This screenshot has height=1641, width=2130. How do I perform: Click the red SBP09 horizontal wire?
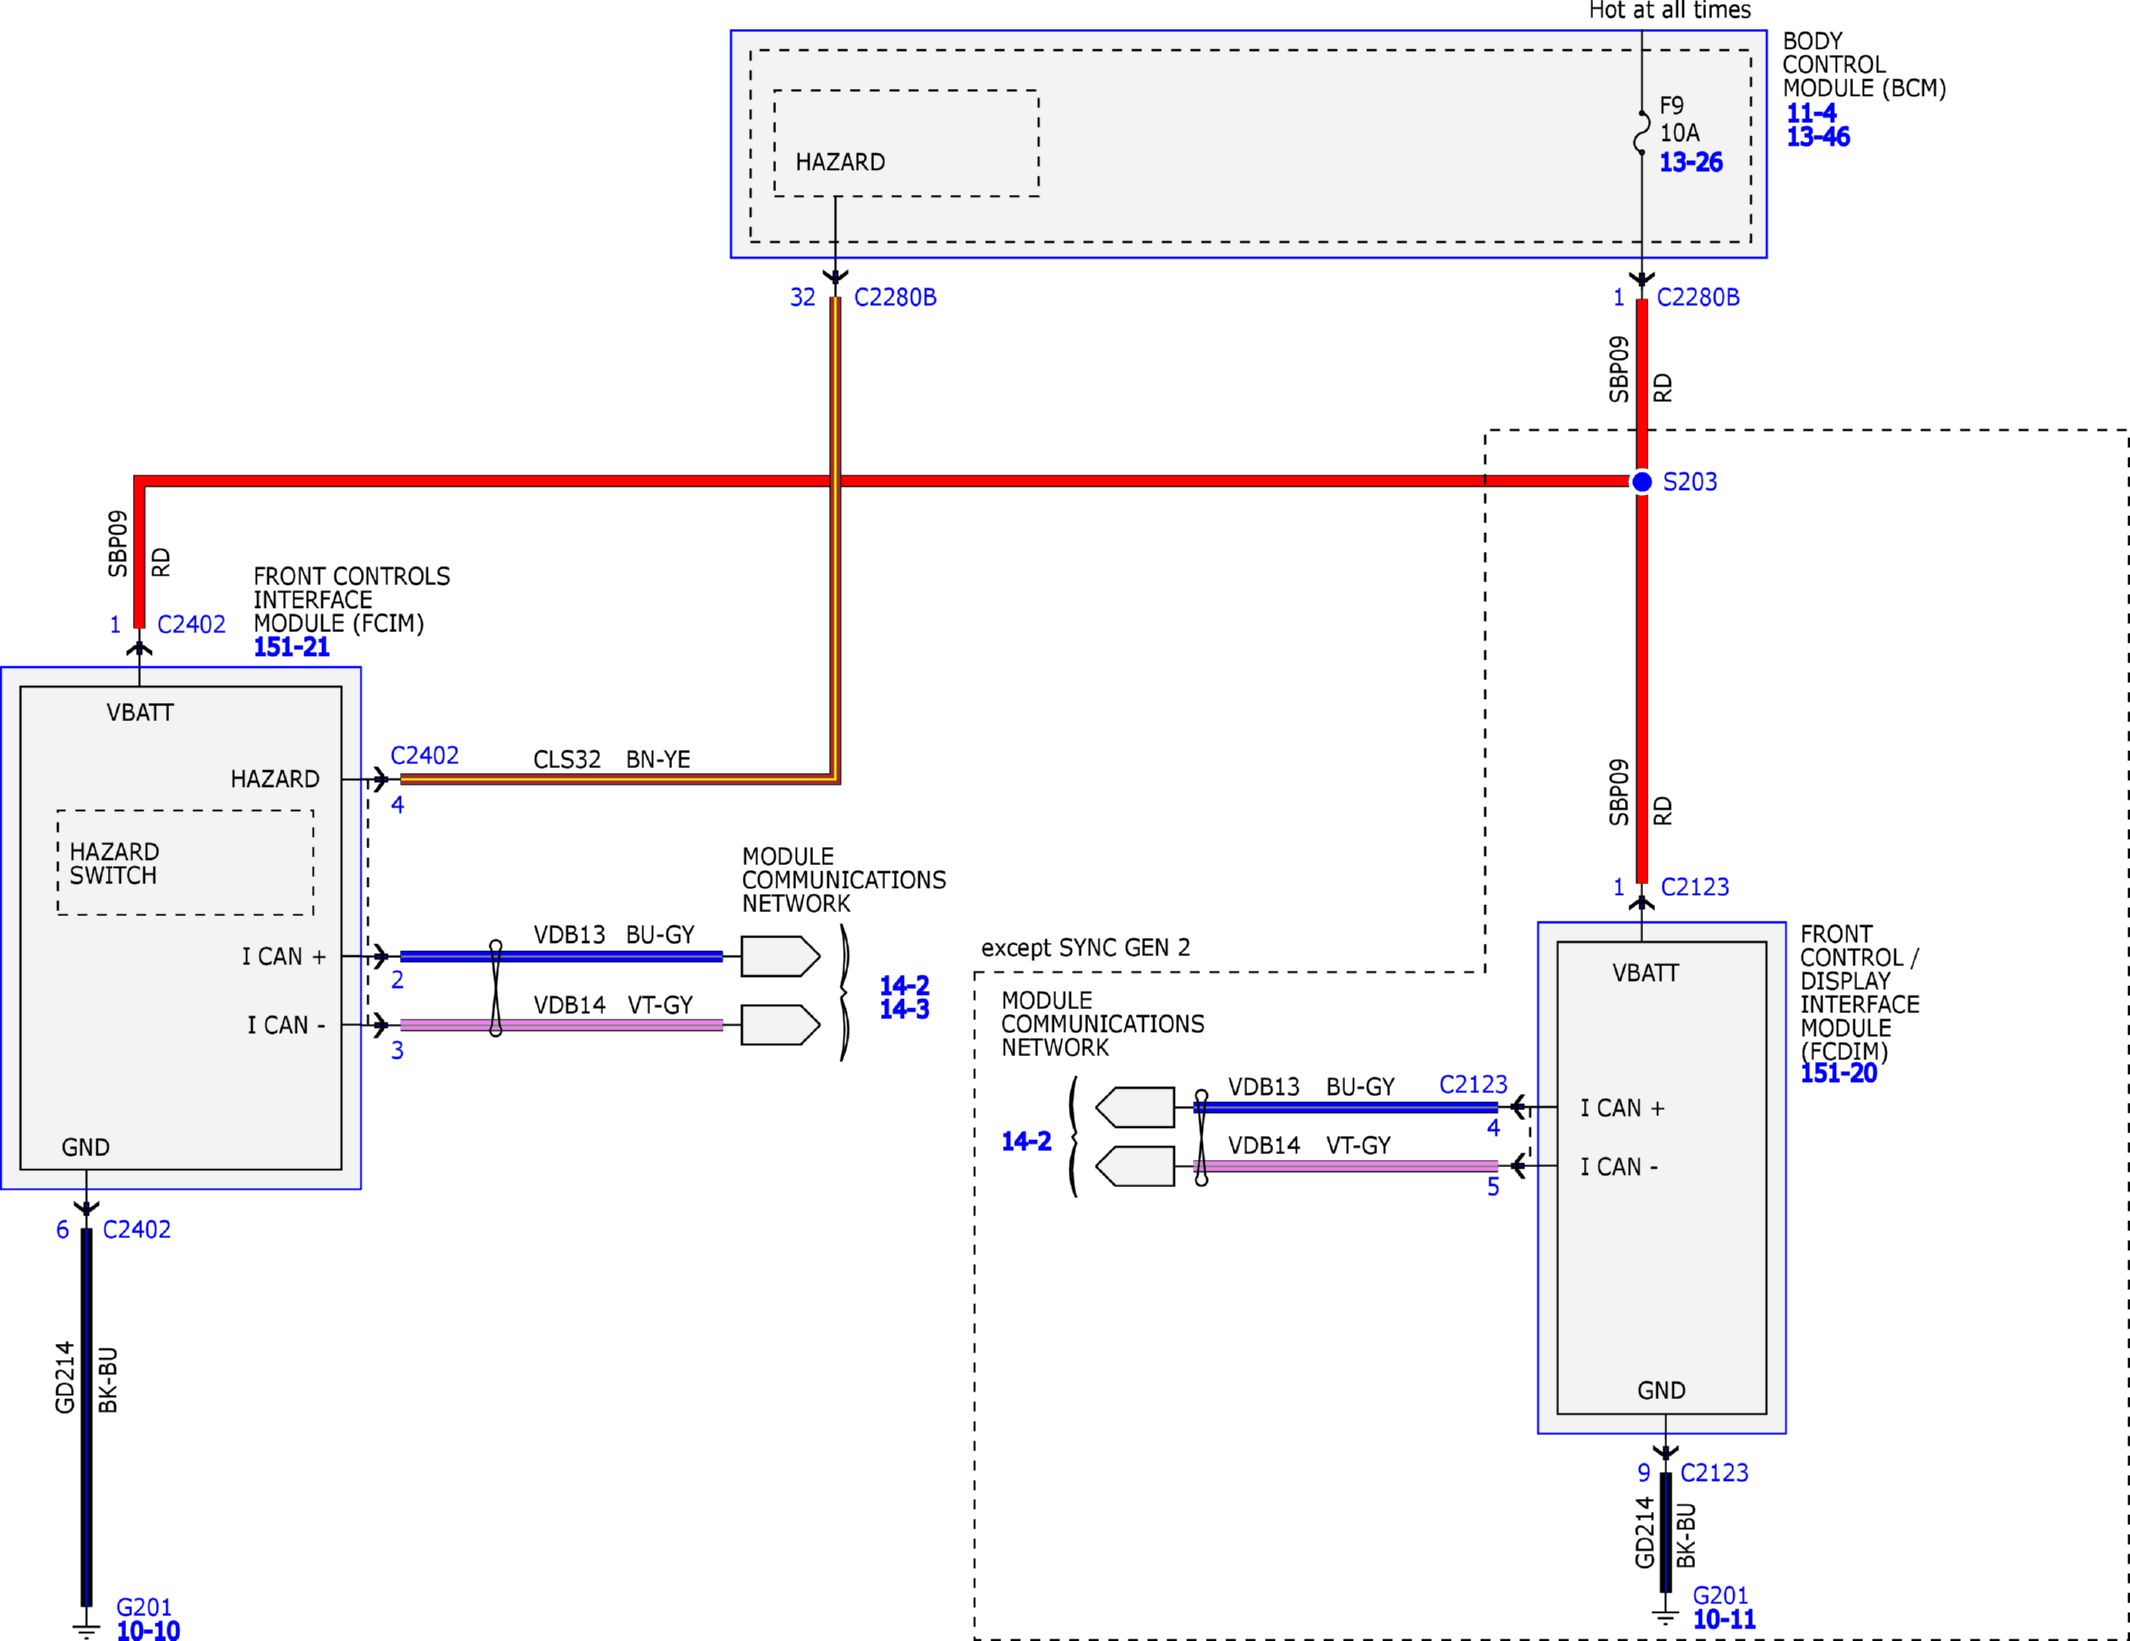[885, 481]
